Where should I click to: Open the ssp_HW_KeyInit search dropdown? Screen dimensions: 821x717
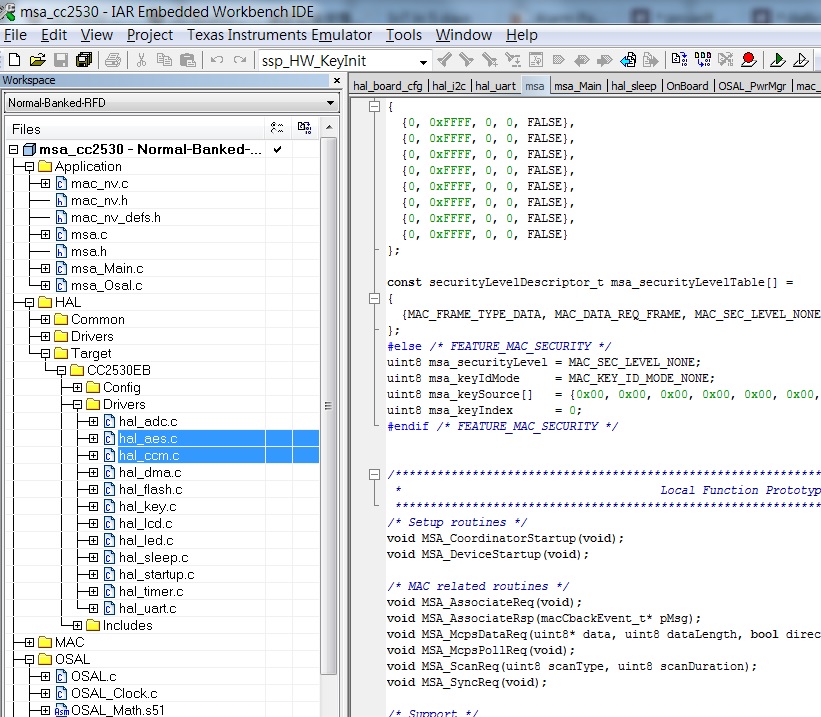pos(424,61)
